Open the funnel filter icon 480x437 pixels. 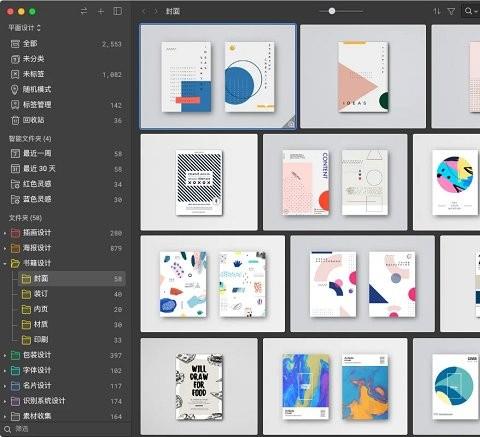point(451,12)
